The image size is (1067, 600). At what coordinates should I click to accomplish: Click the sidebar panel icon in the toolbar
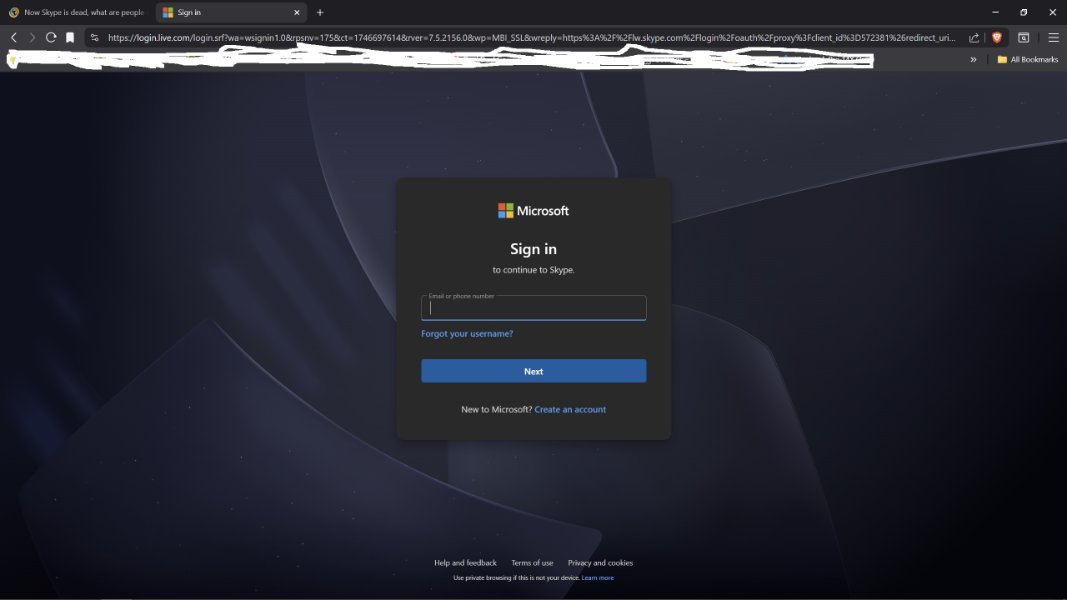(x=1024, y=37)
